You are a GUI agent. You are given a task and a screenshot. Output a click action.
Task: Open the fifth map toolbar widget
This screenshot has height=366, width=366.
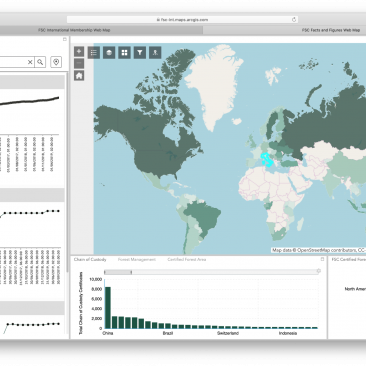click(155, 52)
